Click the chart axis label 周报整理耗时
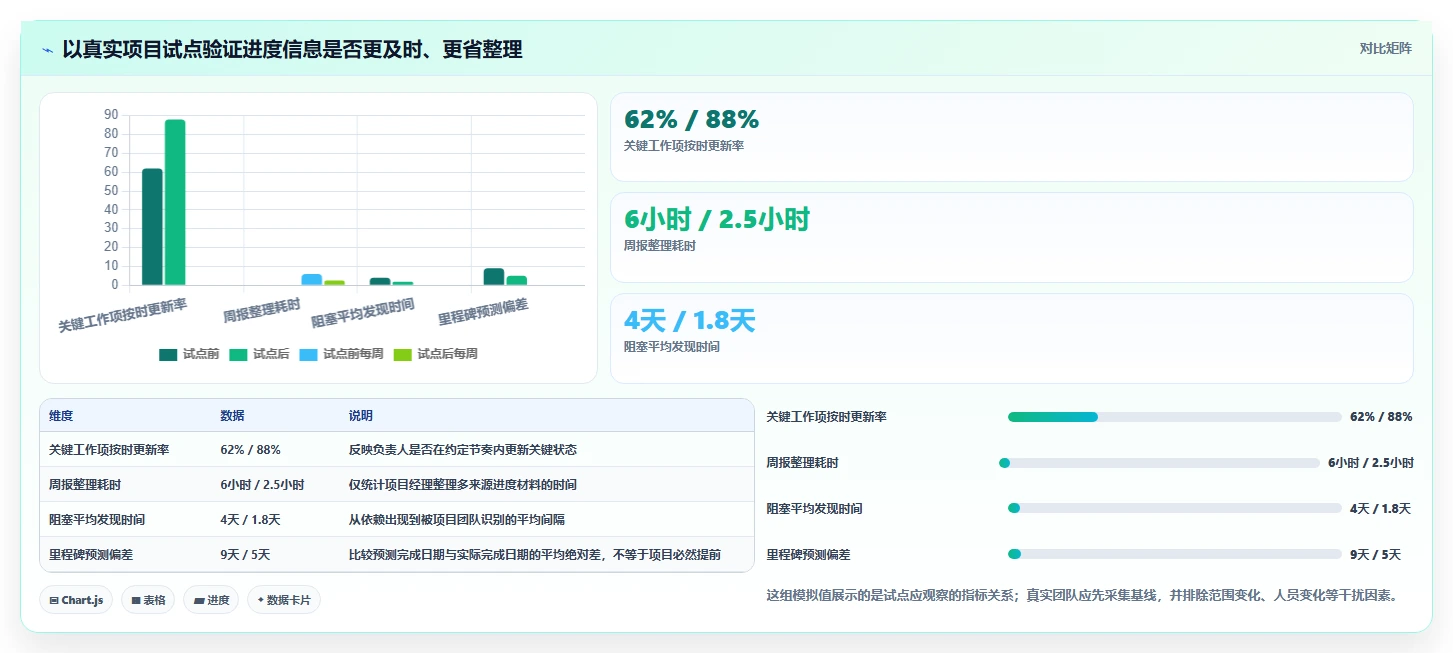 (x=261, y=312)
